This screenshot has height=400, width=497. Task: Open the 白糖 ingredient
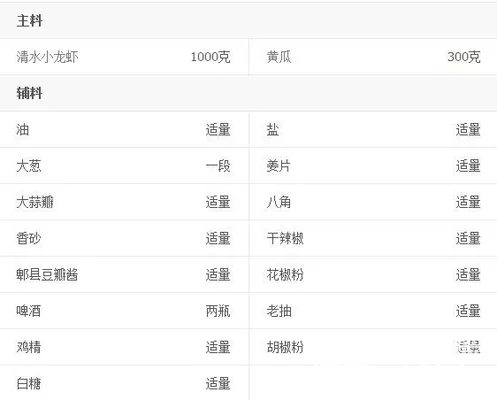tap(29, 384)
